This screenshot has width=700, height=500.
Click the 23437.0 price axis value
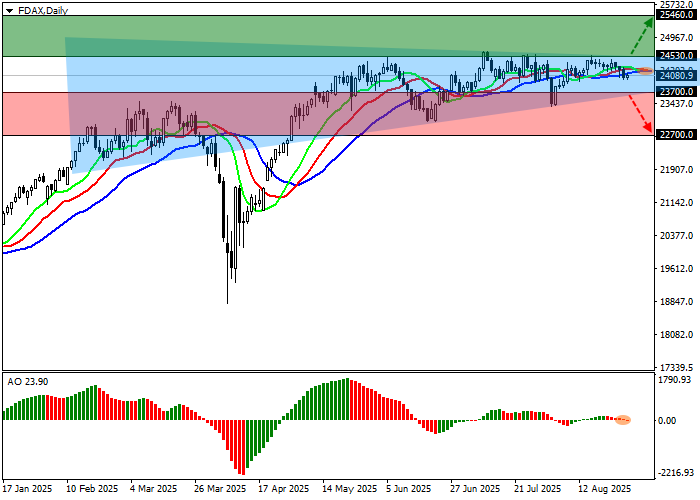click(x=676, y=103)
